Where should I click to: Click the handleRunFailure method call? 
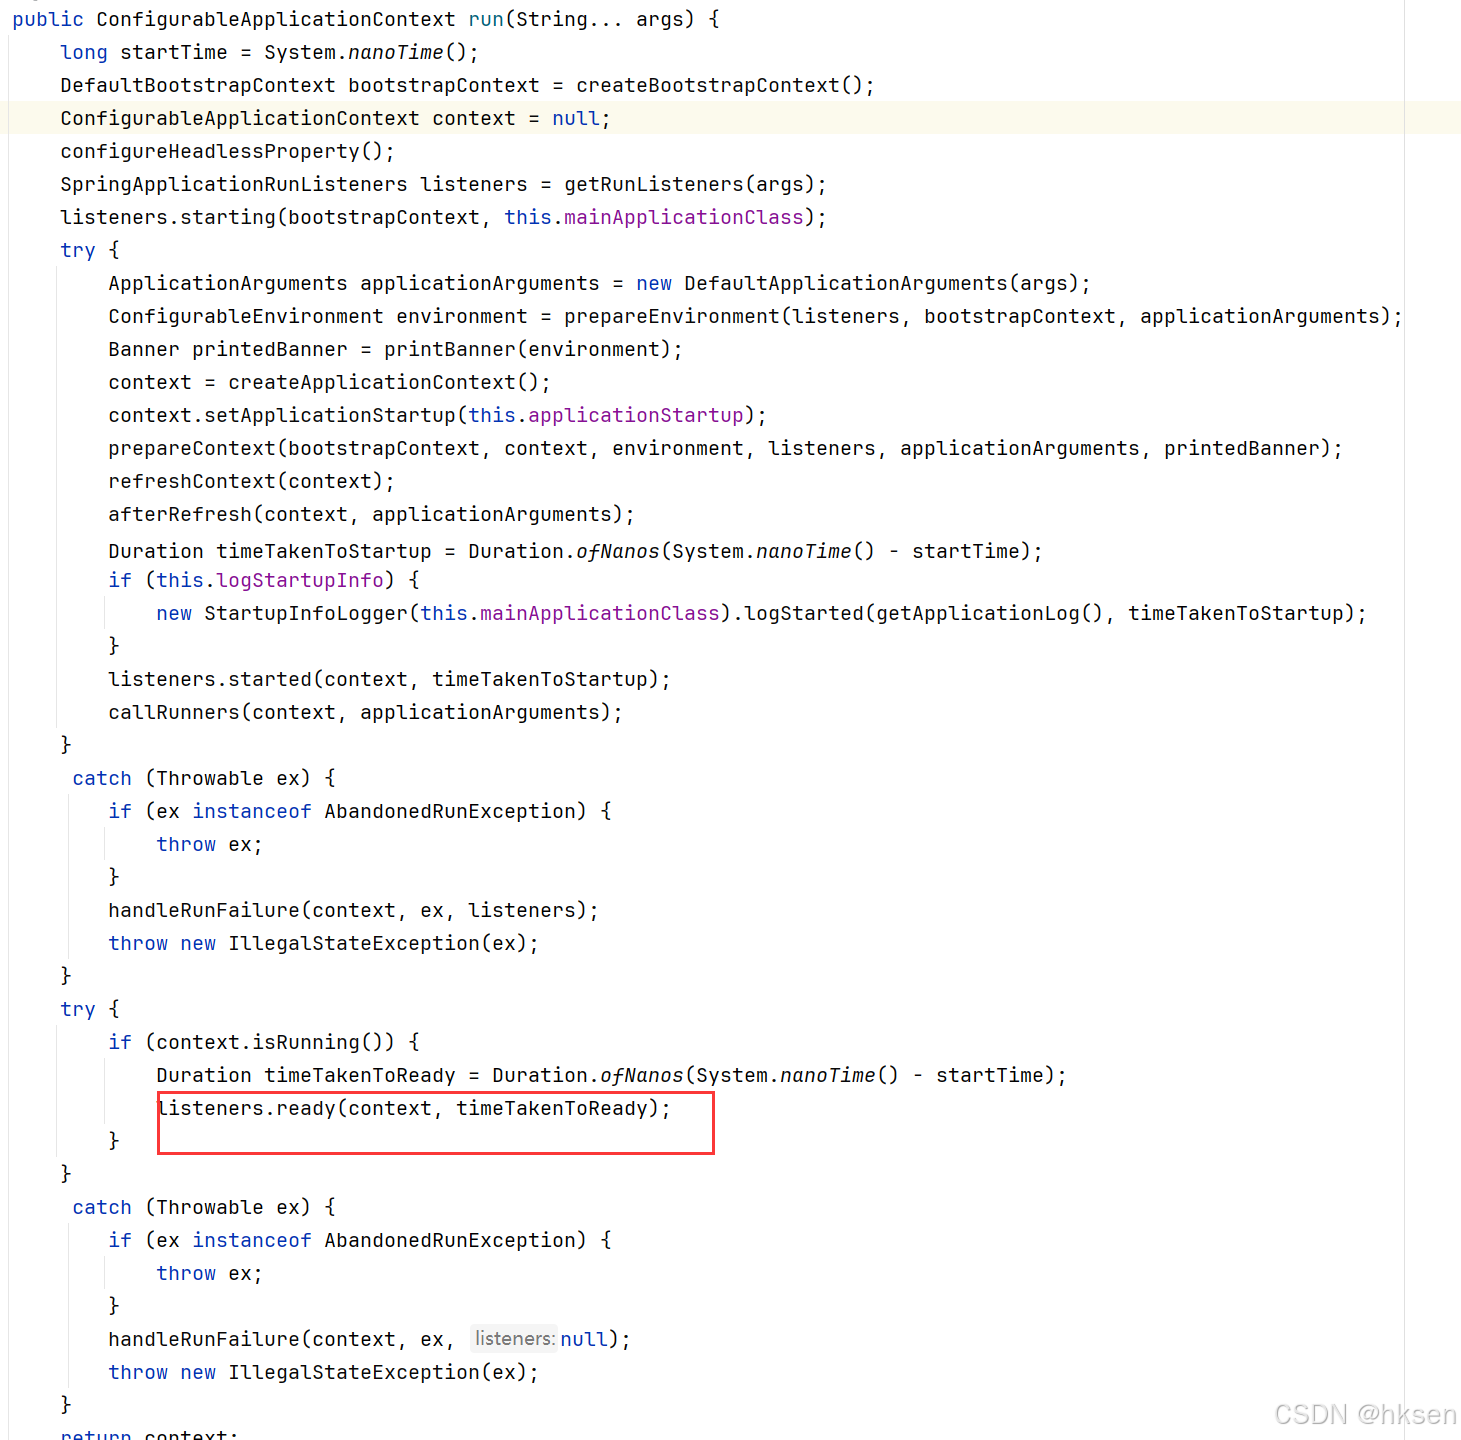[203, 910]
